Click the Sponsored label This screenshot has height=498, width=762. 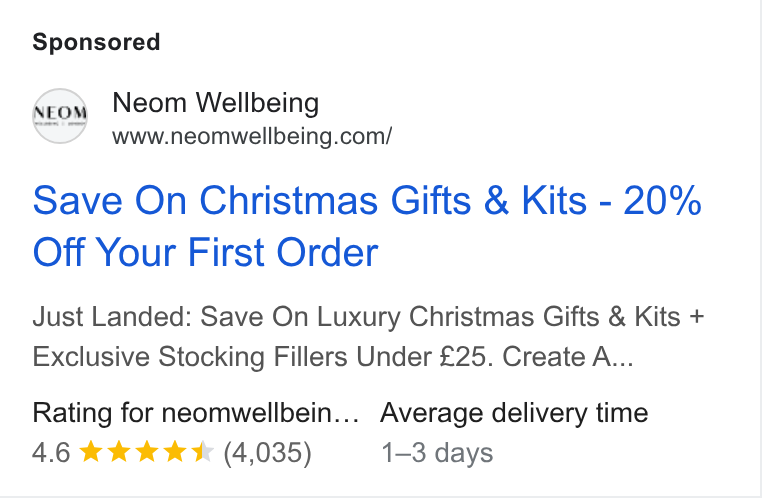pos(96,42)
